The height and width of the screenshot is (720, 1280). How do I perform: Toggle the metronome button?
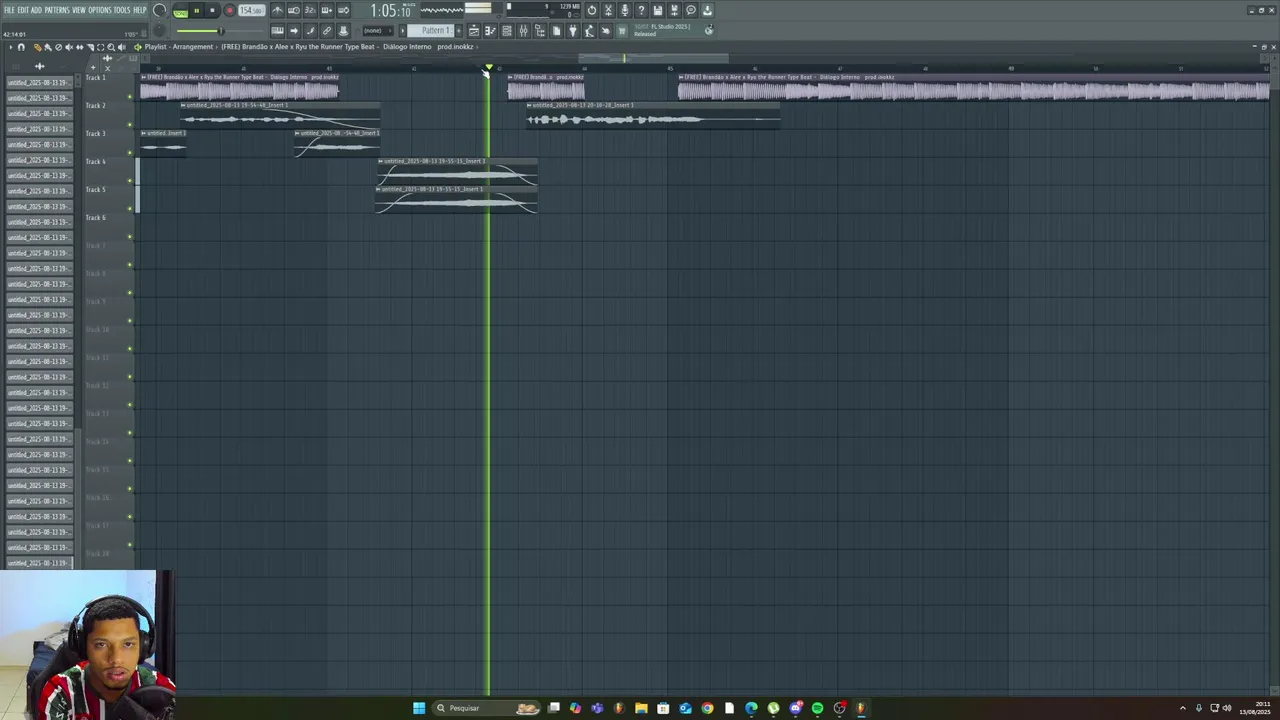click(x=277, y=10)
